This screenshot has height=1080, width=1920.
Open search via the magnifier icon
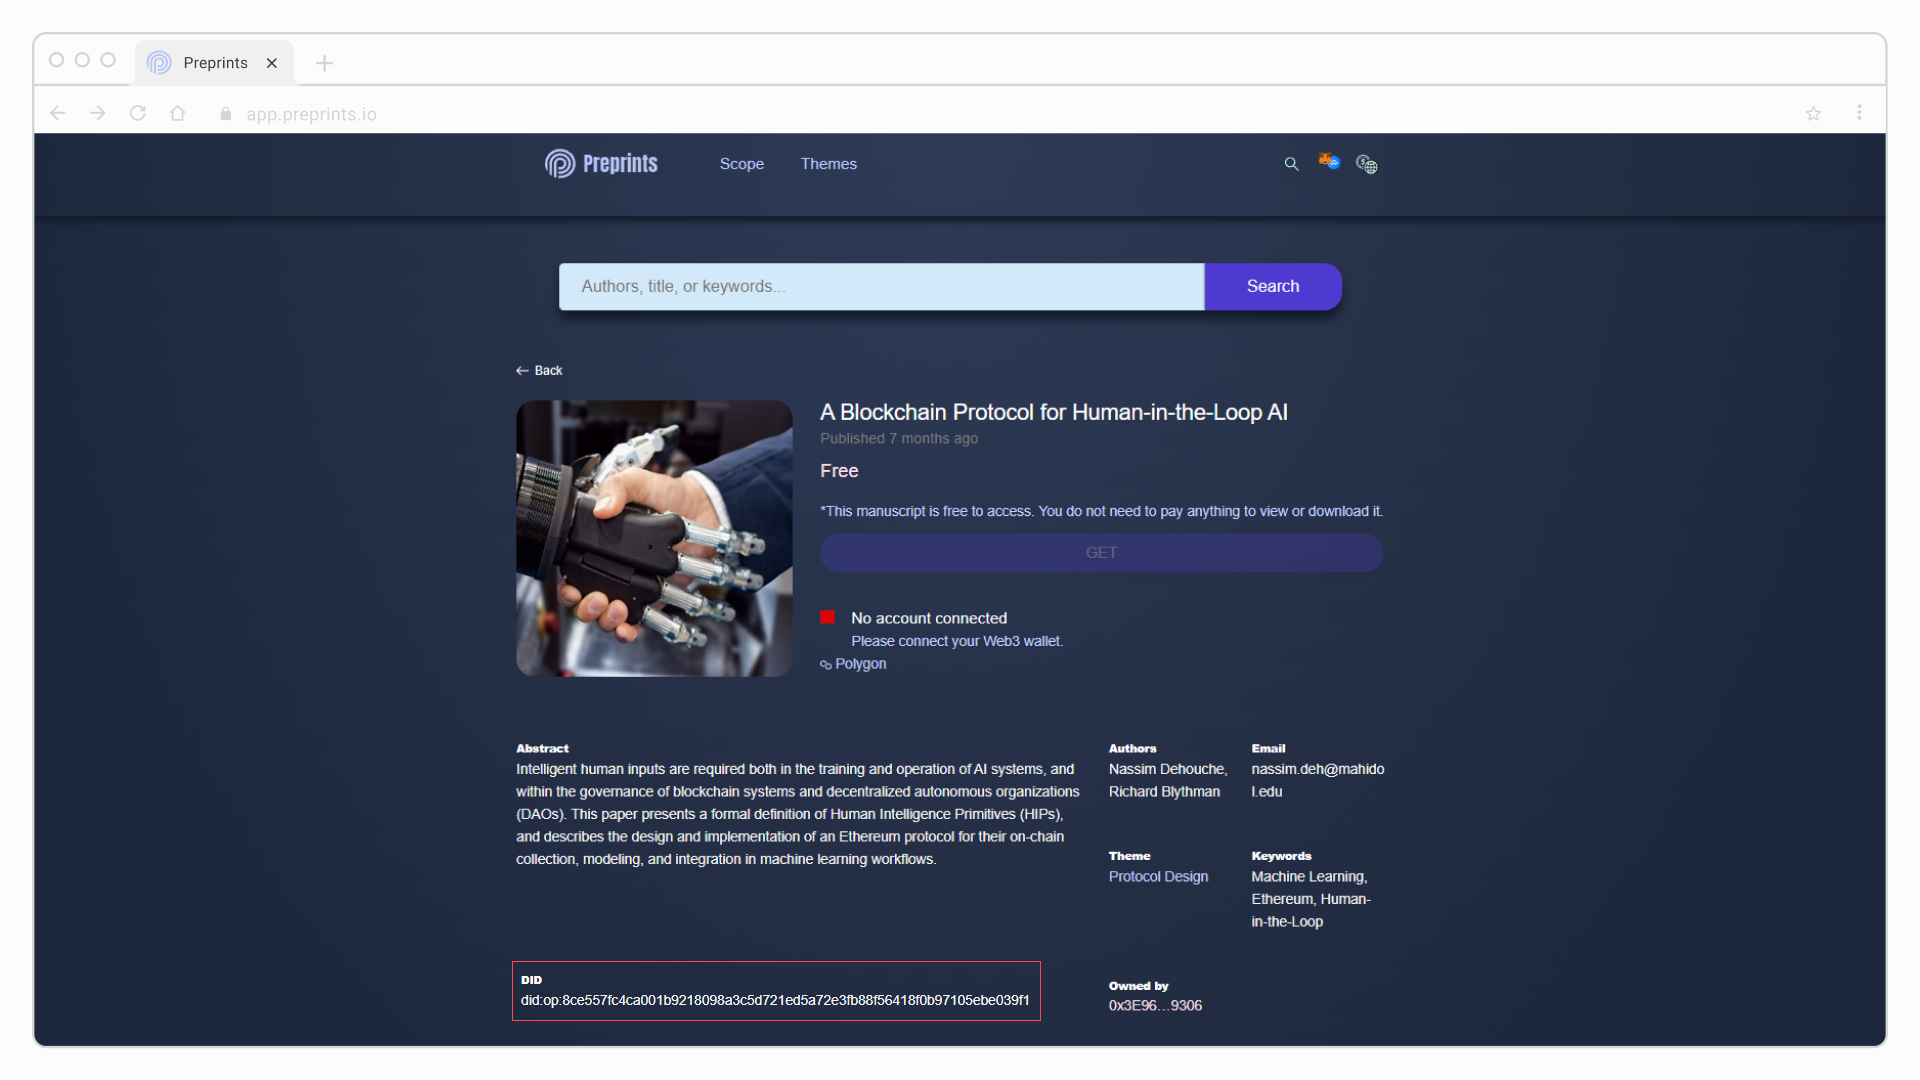1291,163
